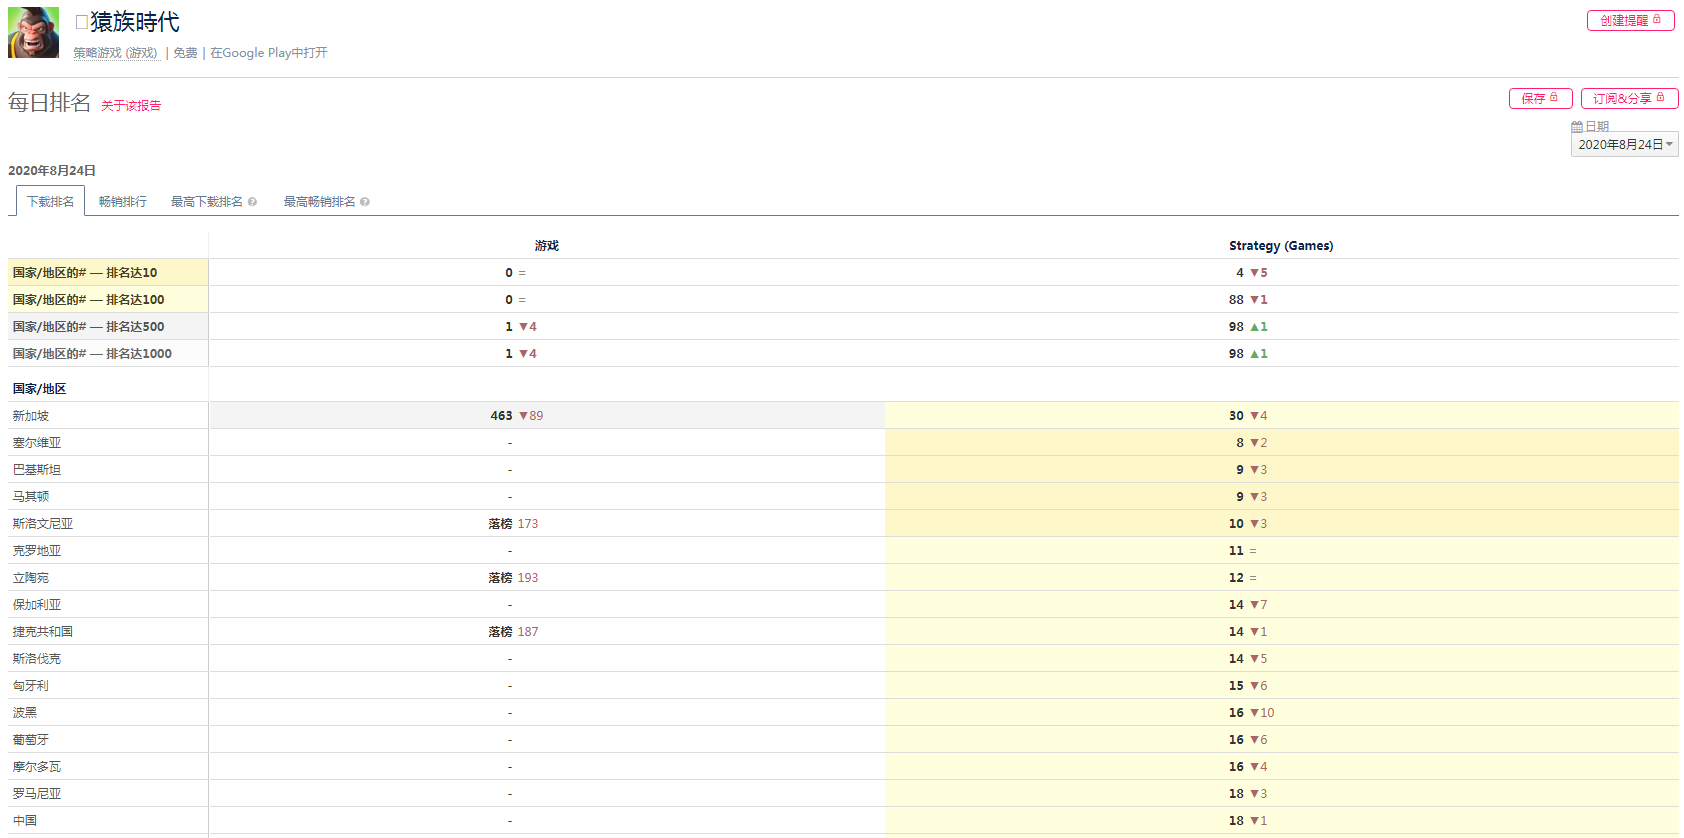Click the gorilla app icon thumbnail
The image size is (1684, 838).
pyautogui.click(x=33, y=33)
